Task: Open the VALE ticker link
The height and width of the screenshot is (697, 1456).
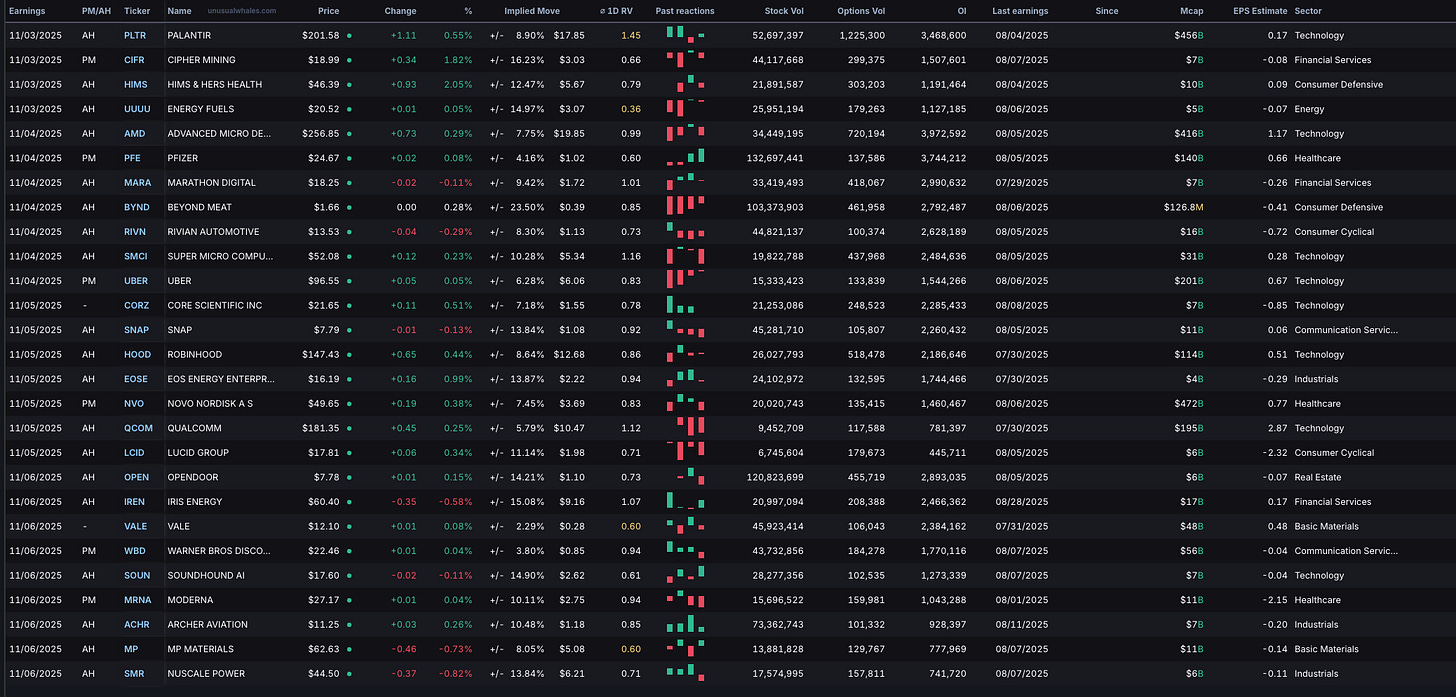Action: (x=135, y=527)
